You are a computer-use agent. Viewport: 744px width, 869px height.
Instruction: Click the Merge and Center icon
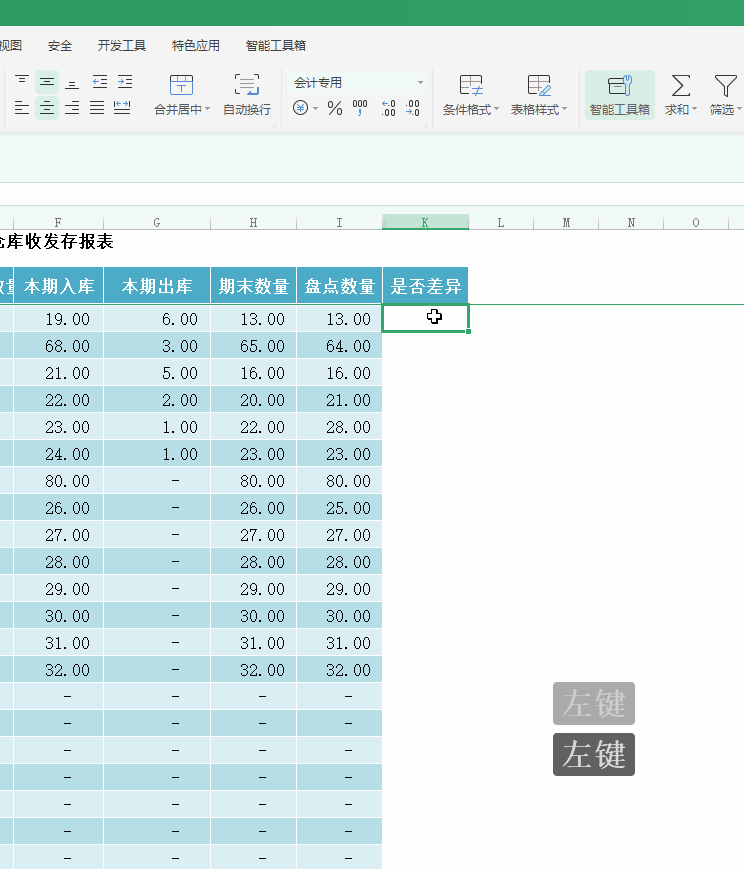[181, 85]
